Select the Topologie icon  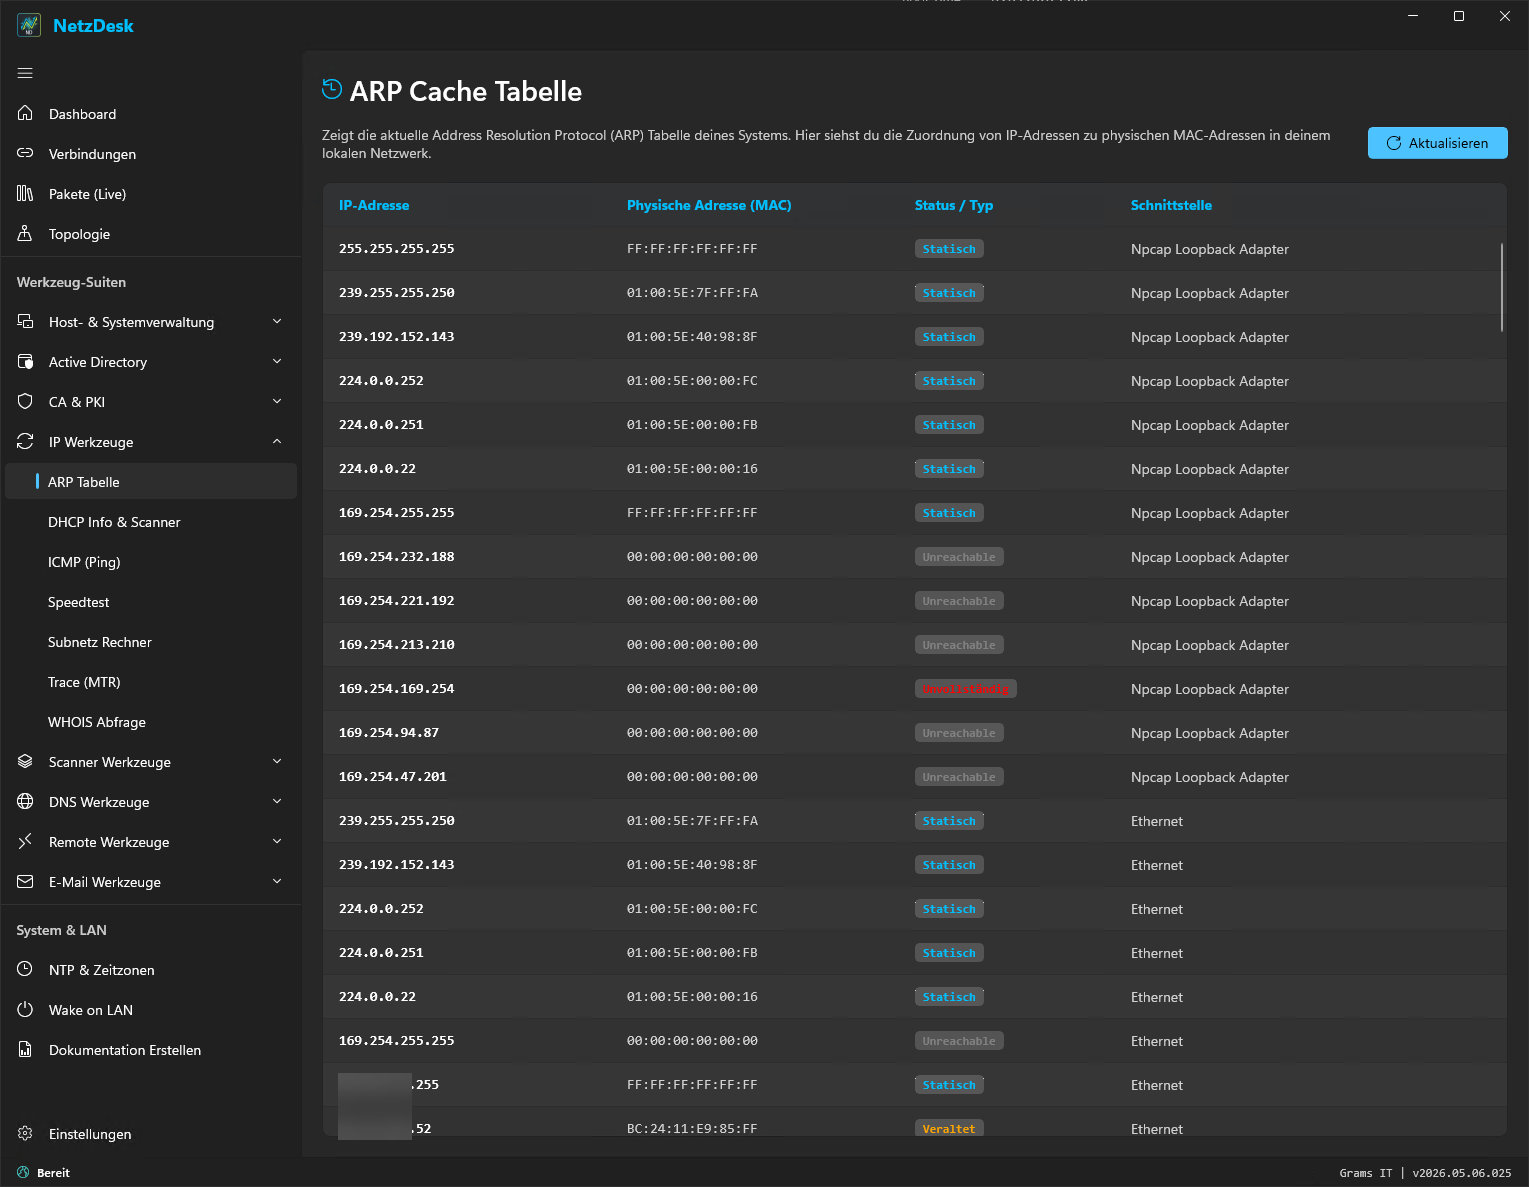point(25,233)
